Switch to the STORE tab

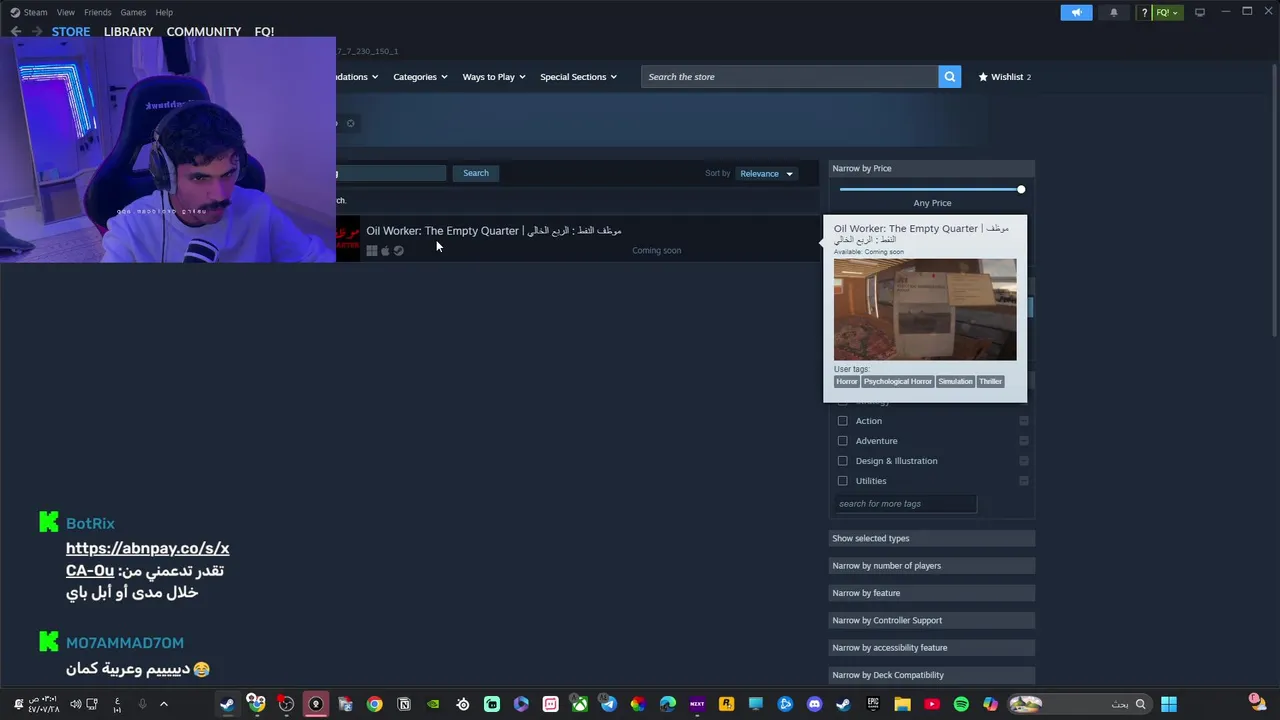click(x=71, y=32)
